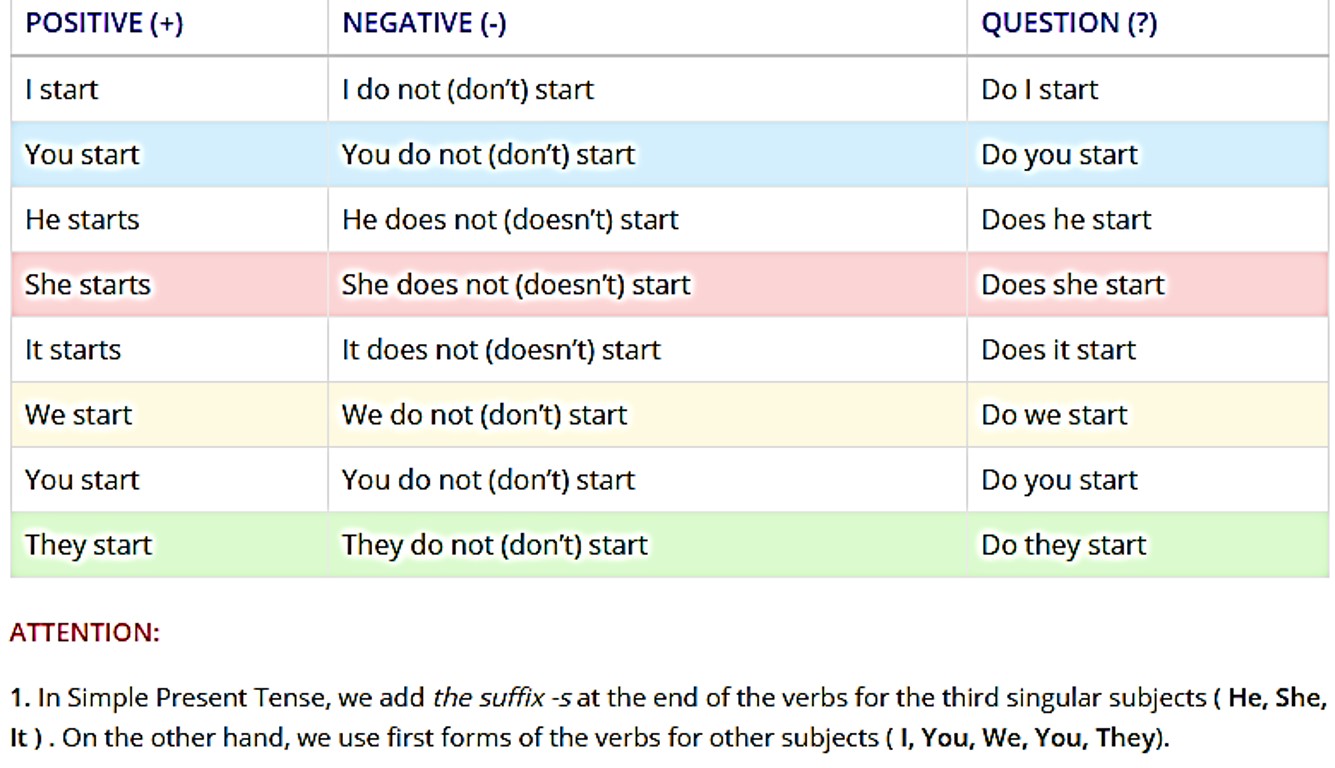Click "She starts" in the pink row
Screen dimensions: 1335x768
[88, 285]
